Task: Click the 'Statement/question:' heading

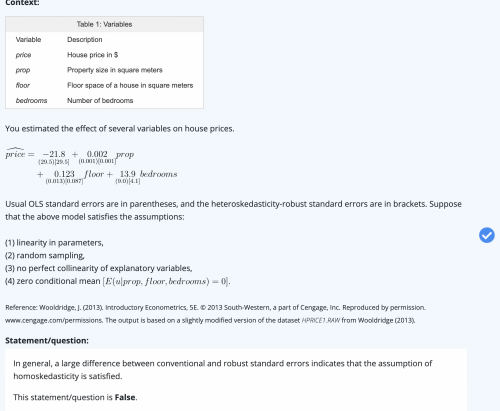Action: pos(47,341)
